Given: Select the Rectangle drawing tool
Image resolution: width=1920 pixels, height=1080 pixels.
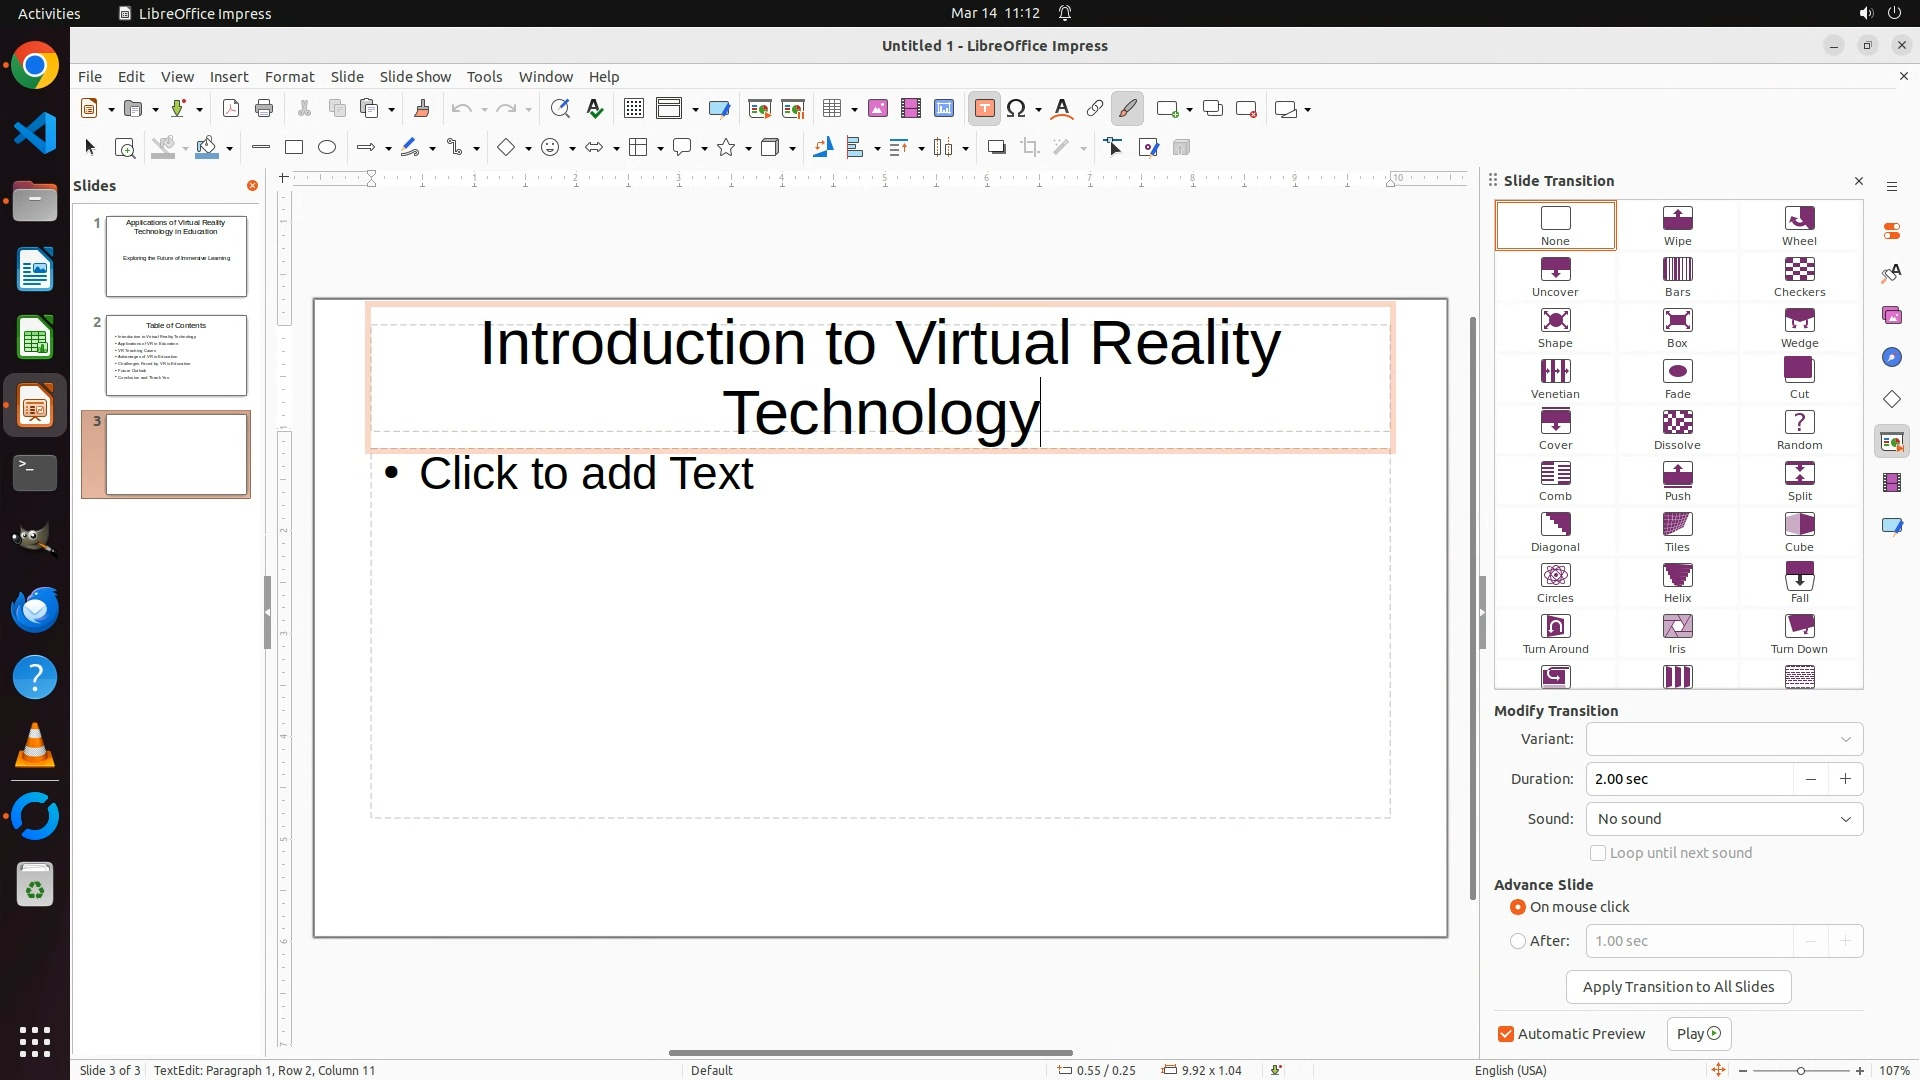Looking at the screenshot, I should click(x=293, y=148).
